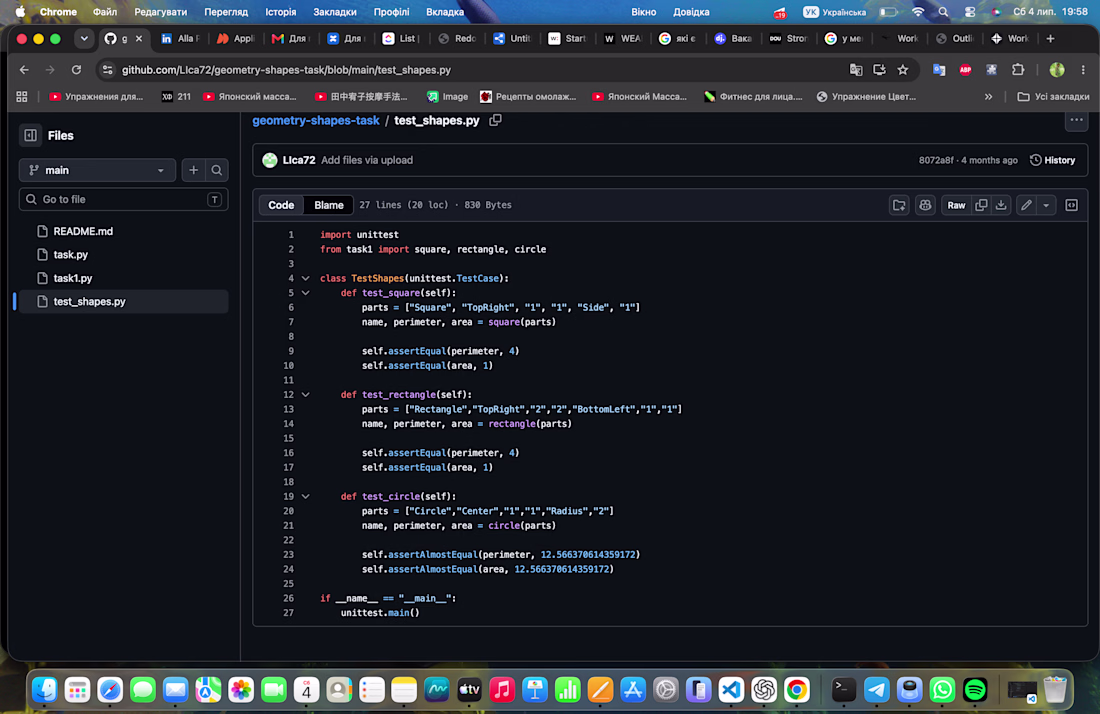Collapse the Files side panel
The image size is (1100, 714).
pyautogui.click(x=30, y=135)
